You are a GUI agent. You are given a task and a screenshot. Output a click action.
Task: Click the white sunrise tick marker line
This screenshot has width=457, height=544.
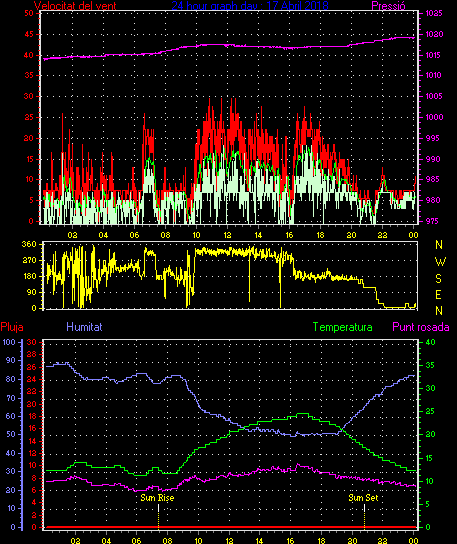(159, 508)
